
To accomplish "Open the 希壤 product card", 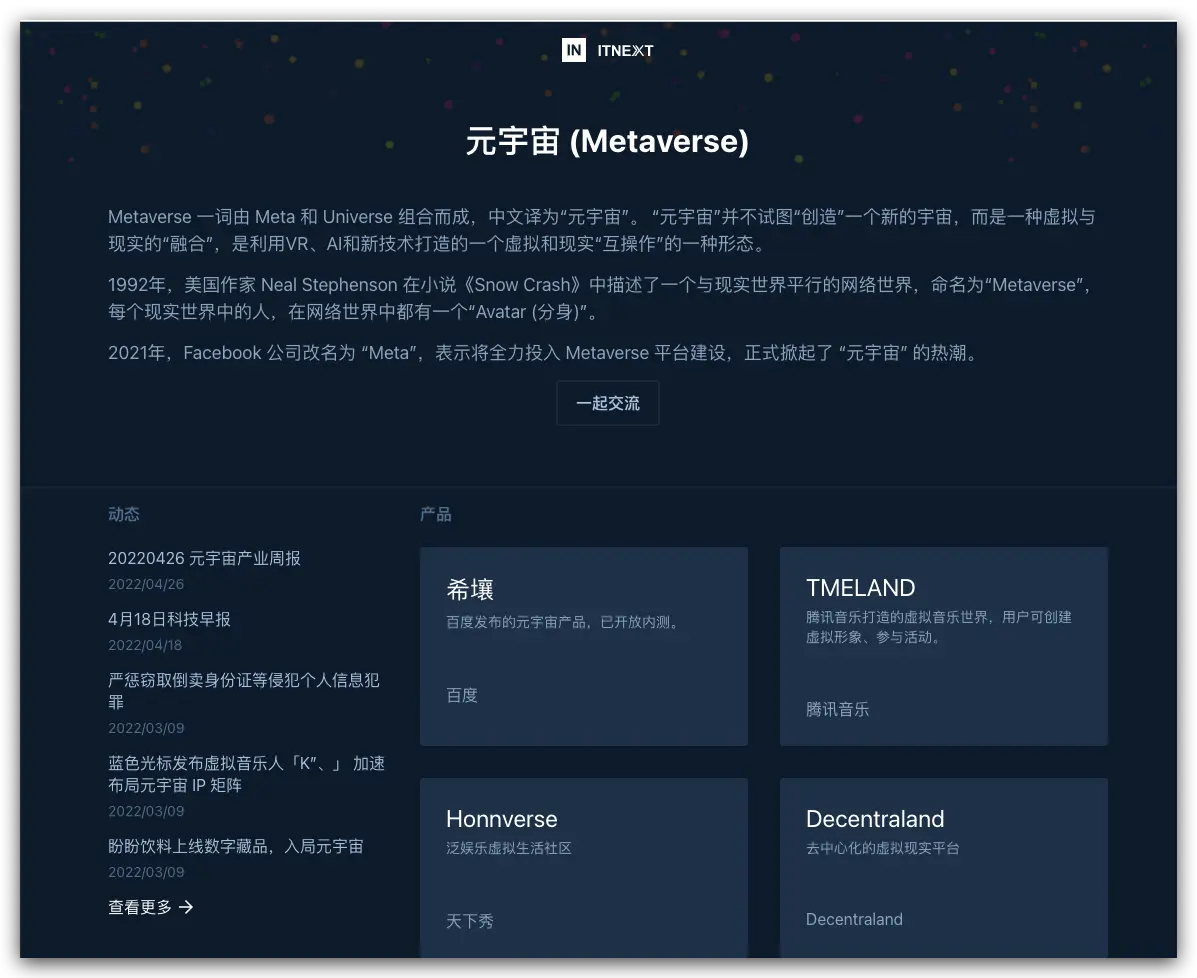I will tap(584, 646).
